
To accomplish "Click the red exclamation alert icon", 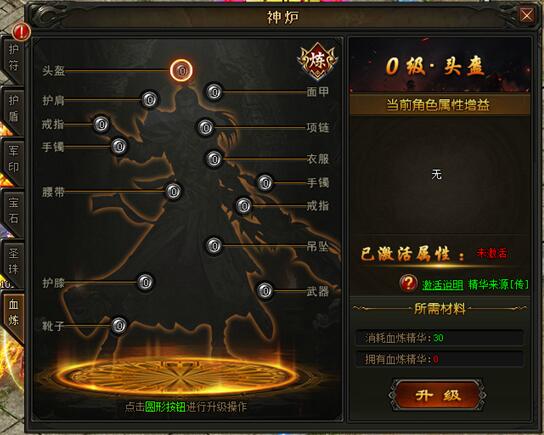I will pyautogui.click(x=21, y=32).
